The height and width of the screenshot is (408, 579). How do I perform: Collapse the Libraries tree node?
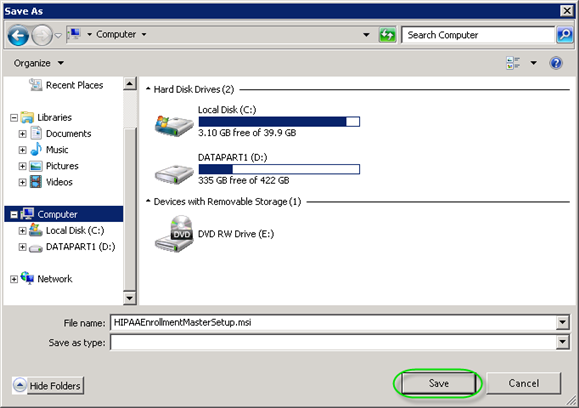[x=14, y=118]
